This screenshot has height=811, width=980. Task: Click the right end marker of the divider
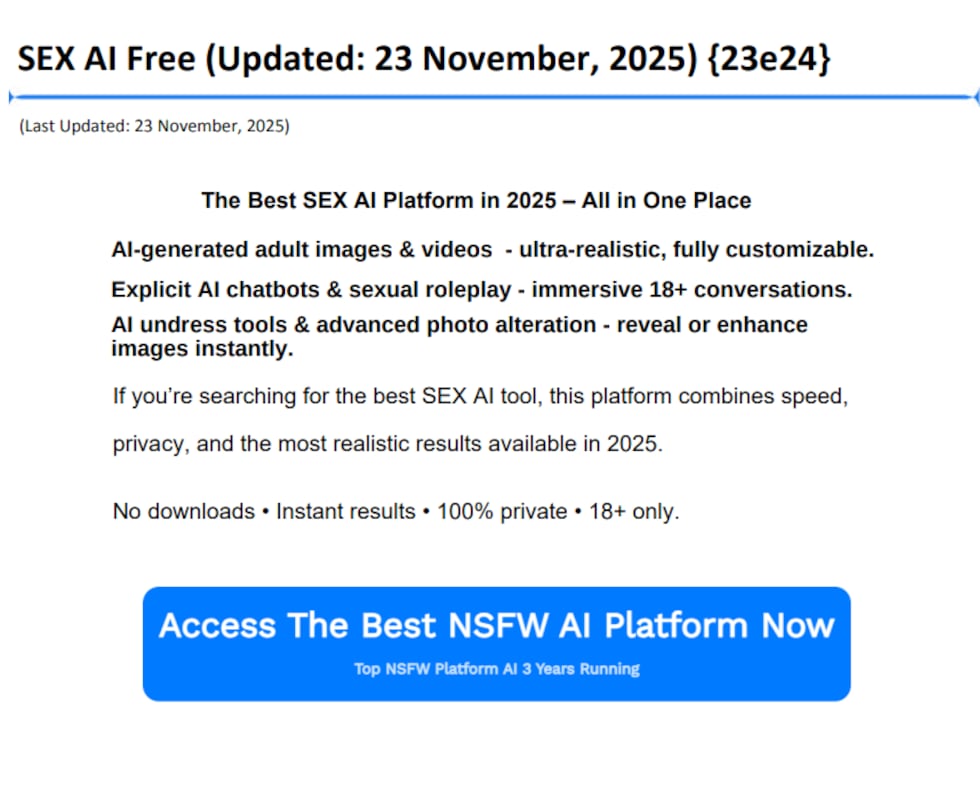pyautogui.click(x=975, y=97)
